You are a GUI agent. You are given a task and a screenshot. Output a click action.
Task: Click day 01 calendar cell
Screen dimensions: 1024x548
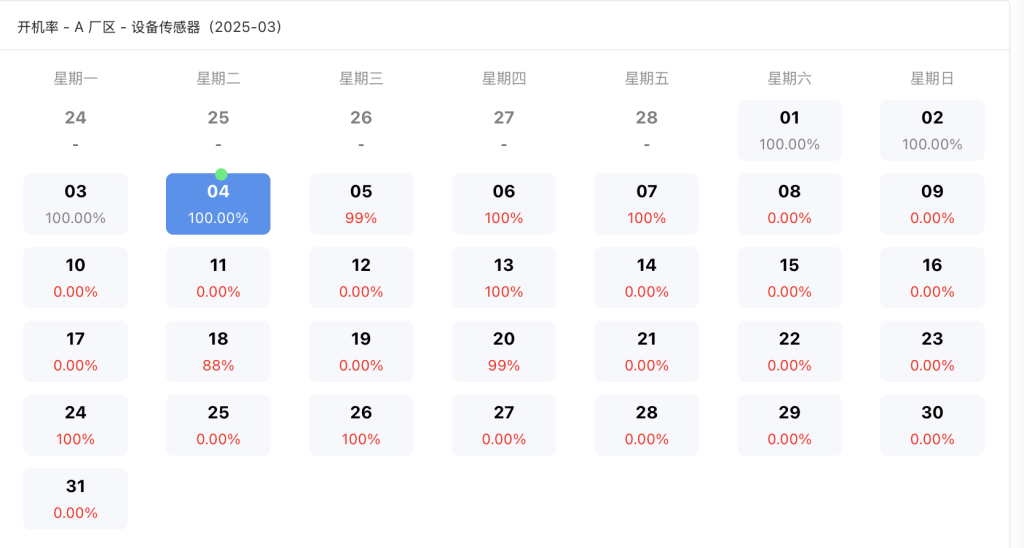[789, 130]
